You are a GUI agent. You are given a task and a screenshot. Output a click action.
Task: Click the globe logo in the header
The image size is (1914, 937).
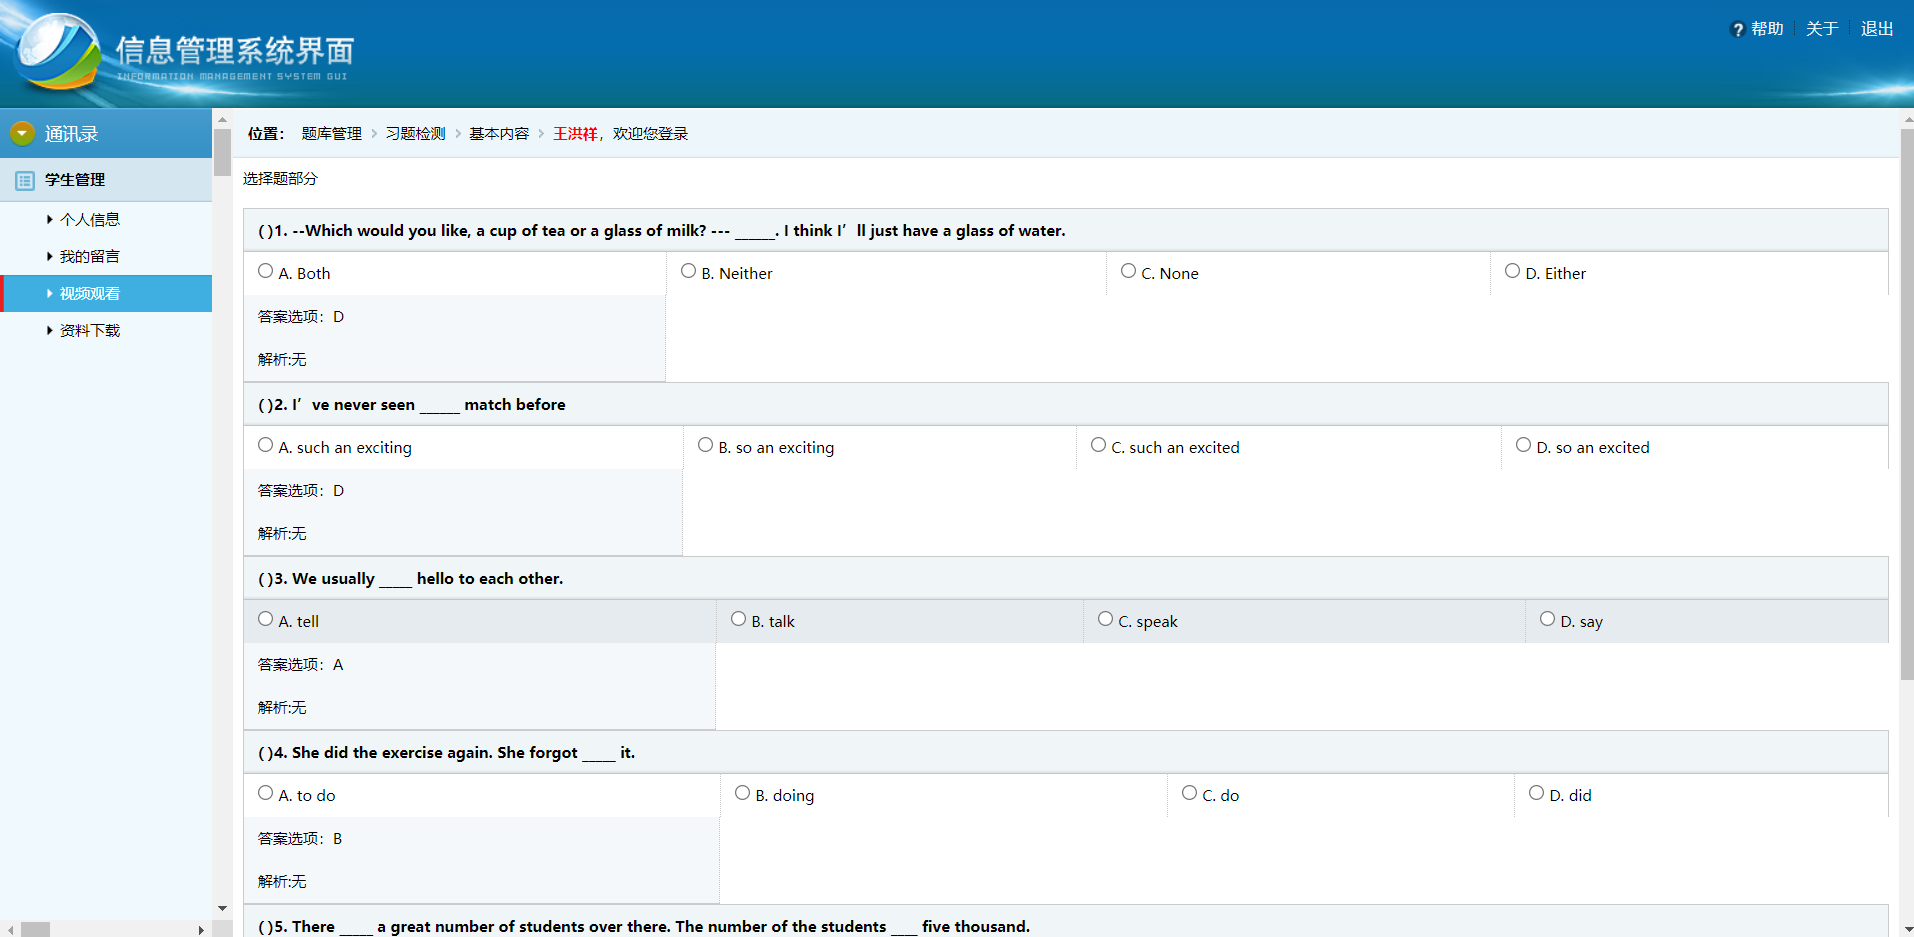58,53
